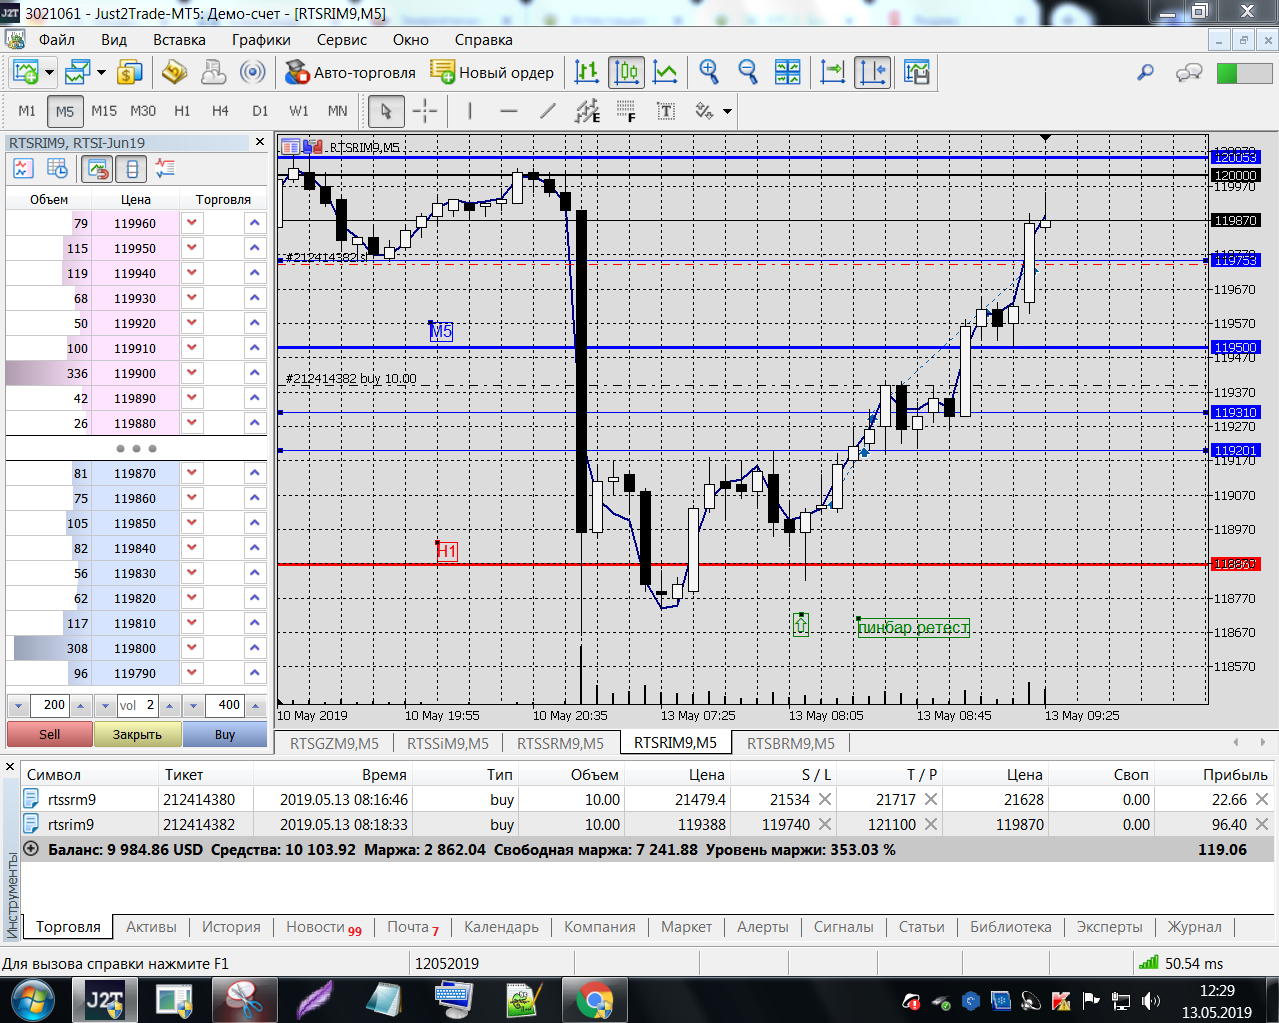Screen dimensions: 1279x1023
Task: Expand the new chart dropdown arrow
Action: click(x=48, y=72)
